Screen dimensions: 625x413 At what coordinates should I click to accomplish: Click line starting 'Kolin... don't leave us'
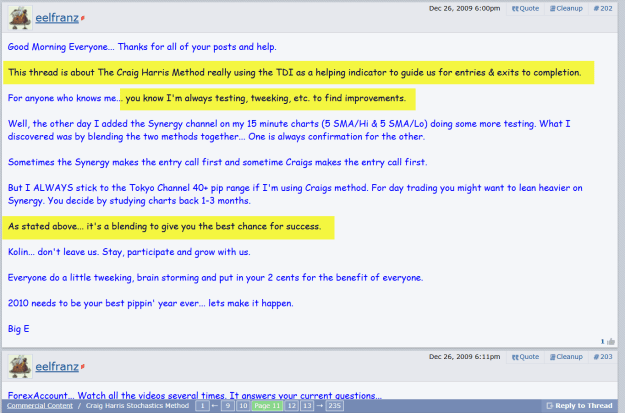pyautogui.click(x=129, y=252)
